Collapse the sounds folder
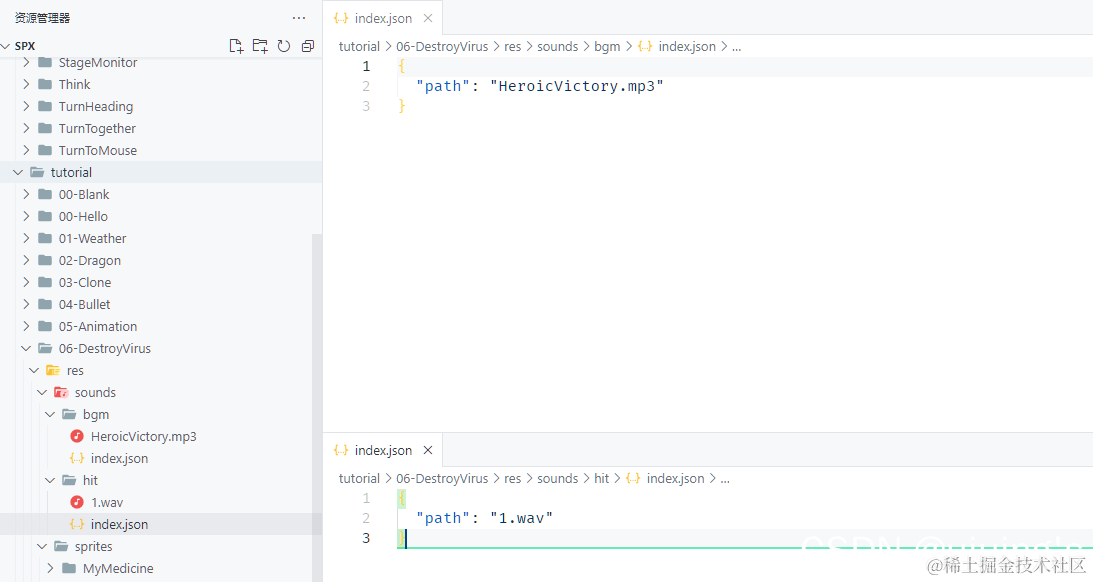The height and width of the screenshot is (582, 1093). (43, 392)
